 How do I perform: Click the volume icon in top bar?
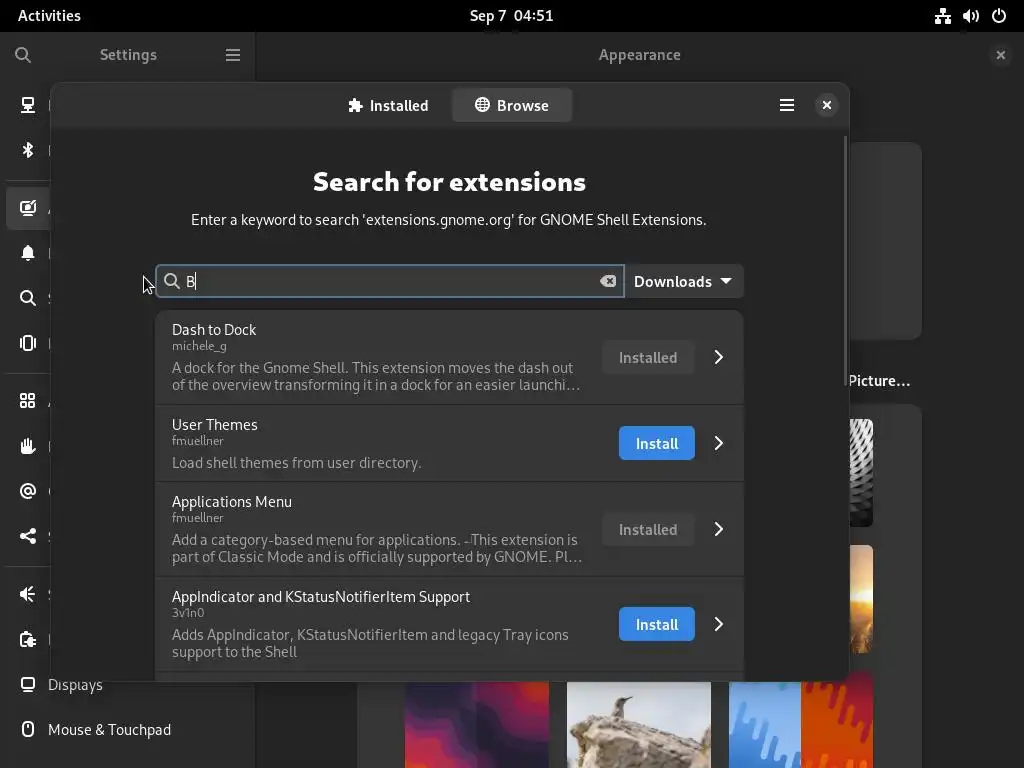click(970, 16)
